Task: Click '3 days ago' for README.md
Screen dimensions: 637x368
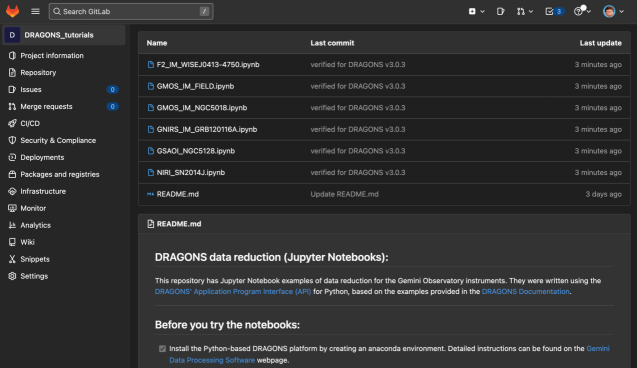Action: (x=603, y=194)
